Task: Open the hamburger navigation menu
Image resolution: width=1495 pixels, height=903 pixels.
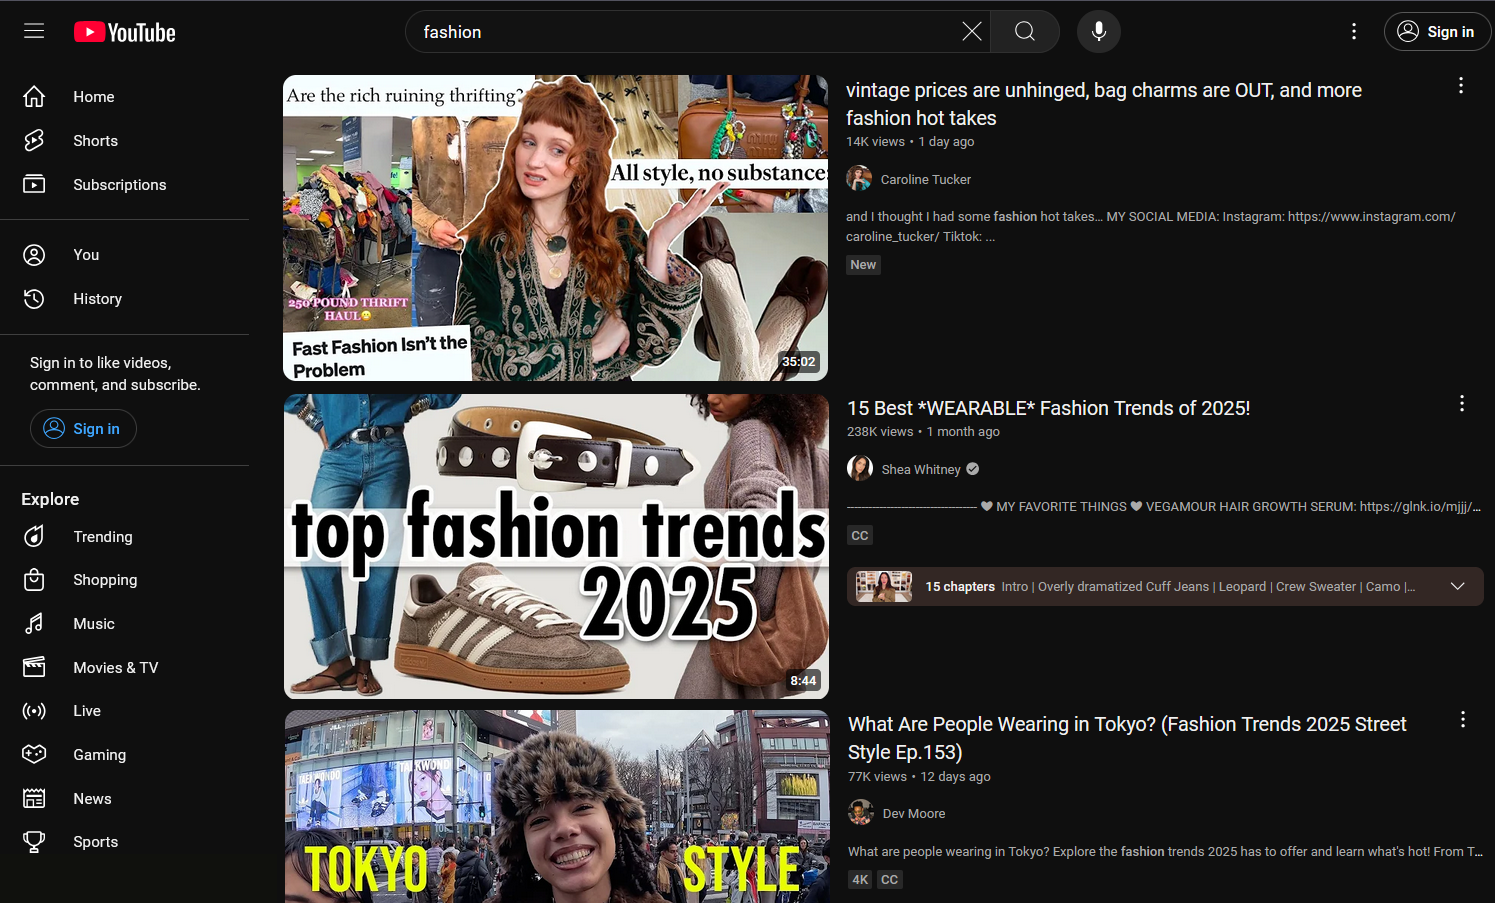Action: tap(33, 31)
